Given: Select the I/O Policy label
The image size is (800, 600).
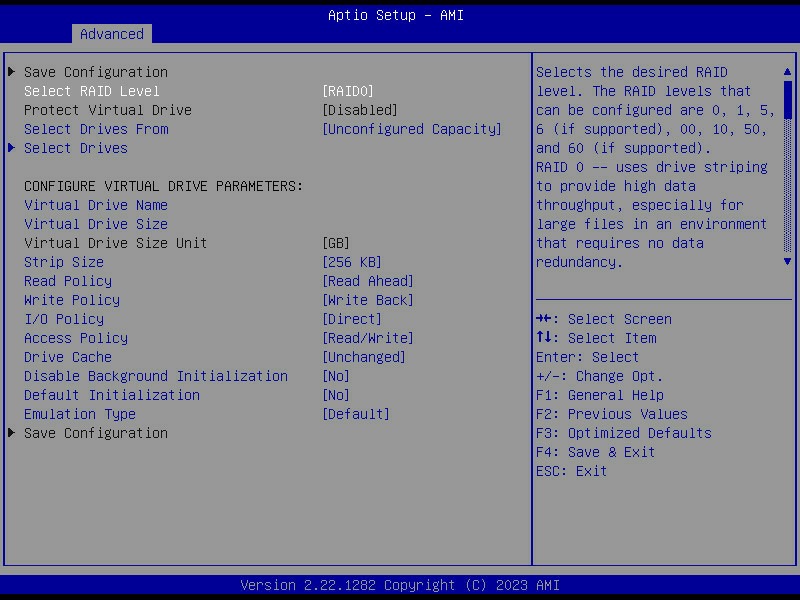Looking at the screenshot, I should [x=64, y=319].
